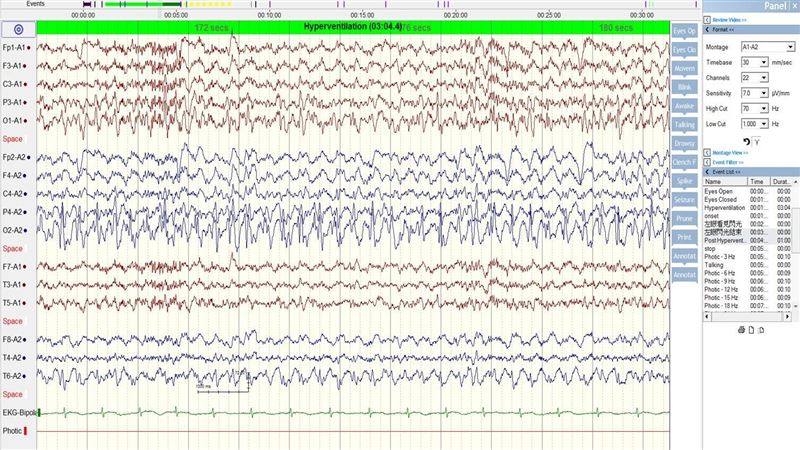The image size is (800, 450).
Task: Click the green Hyperventilation progress bar
Action: (353, 28)
